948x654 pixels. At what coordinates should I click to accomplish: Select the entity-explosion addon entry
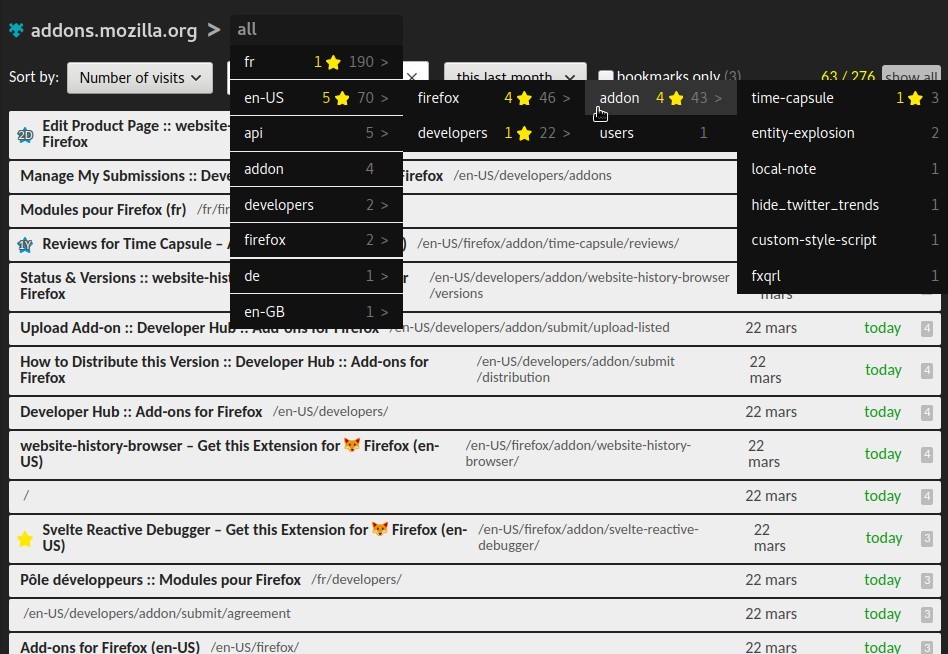point(842,133)
